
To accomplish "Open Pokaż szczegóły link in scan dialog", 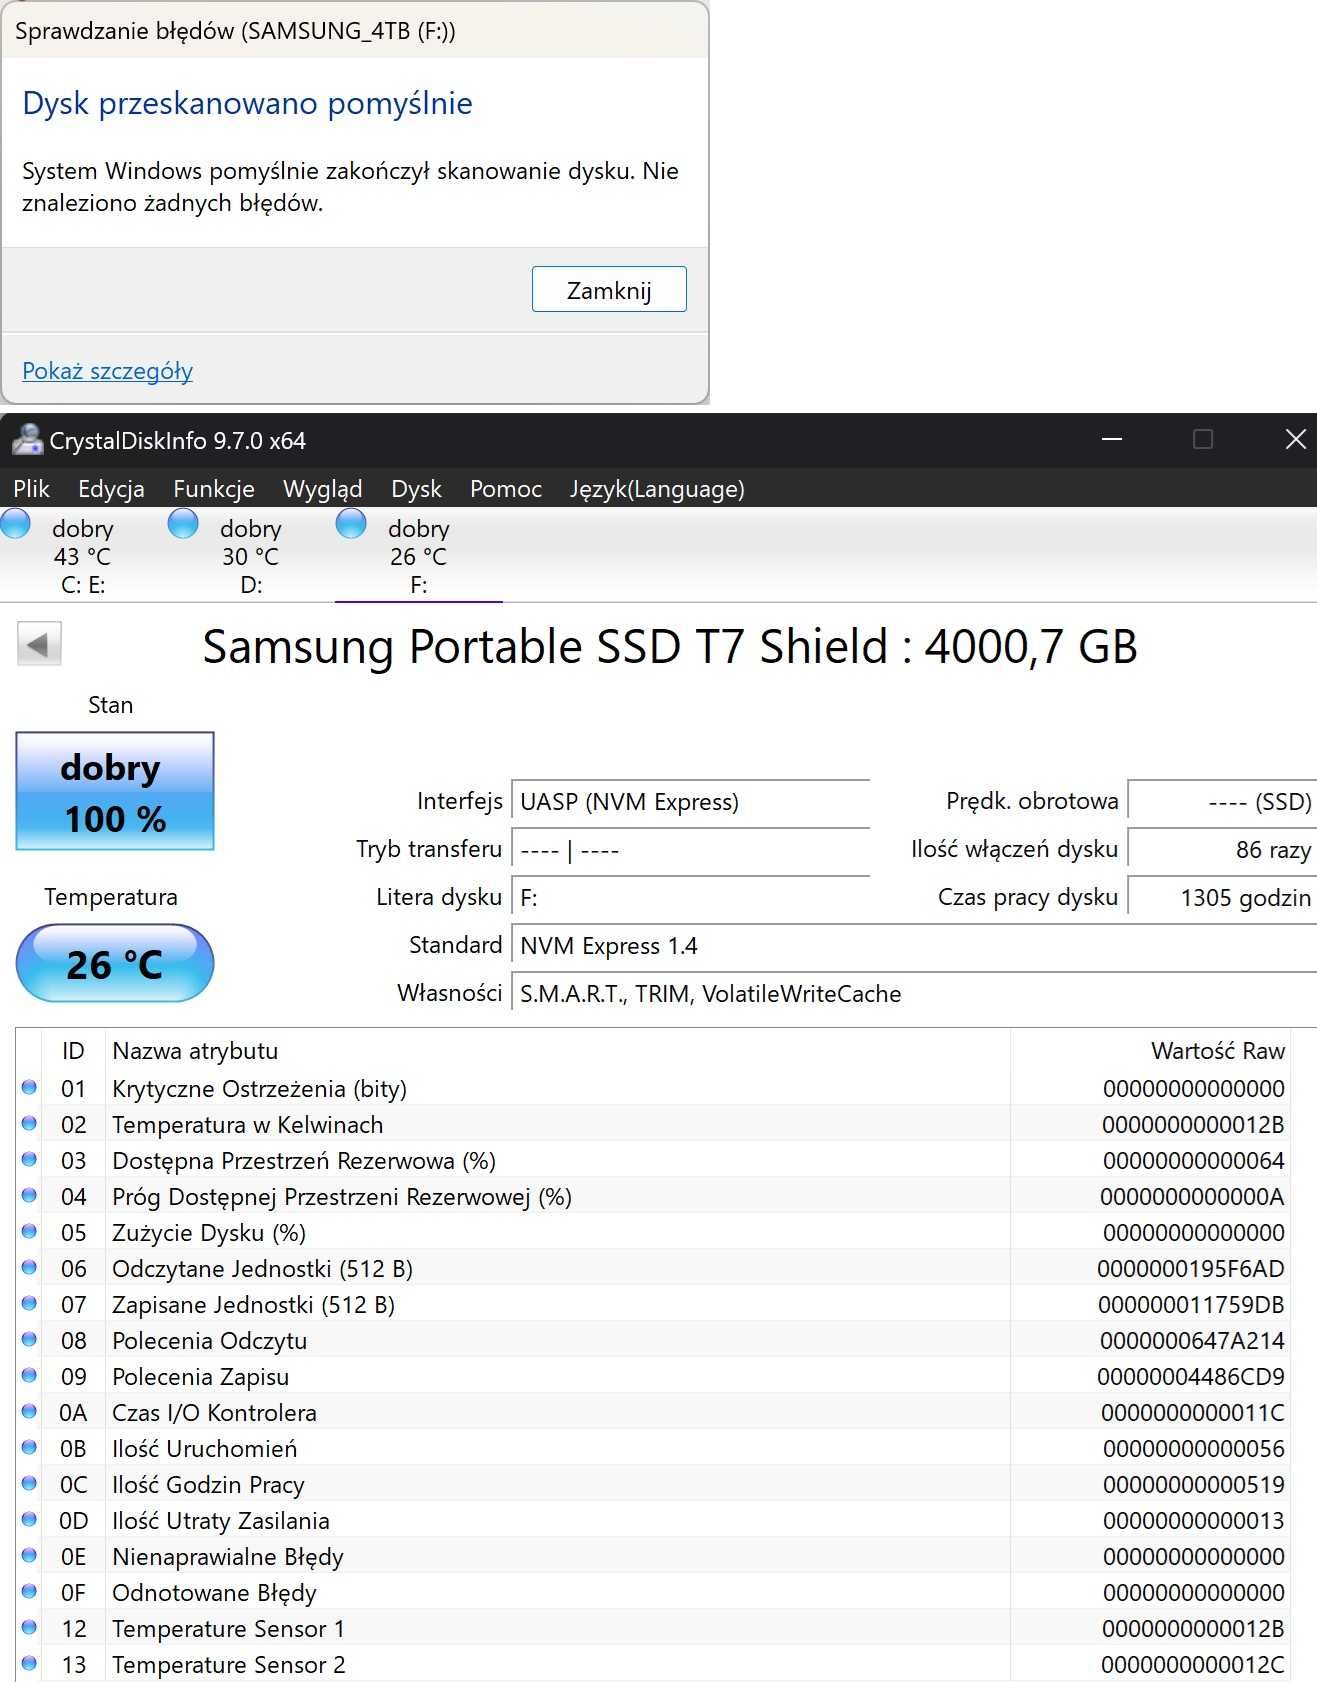I will tap(107, 371).
